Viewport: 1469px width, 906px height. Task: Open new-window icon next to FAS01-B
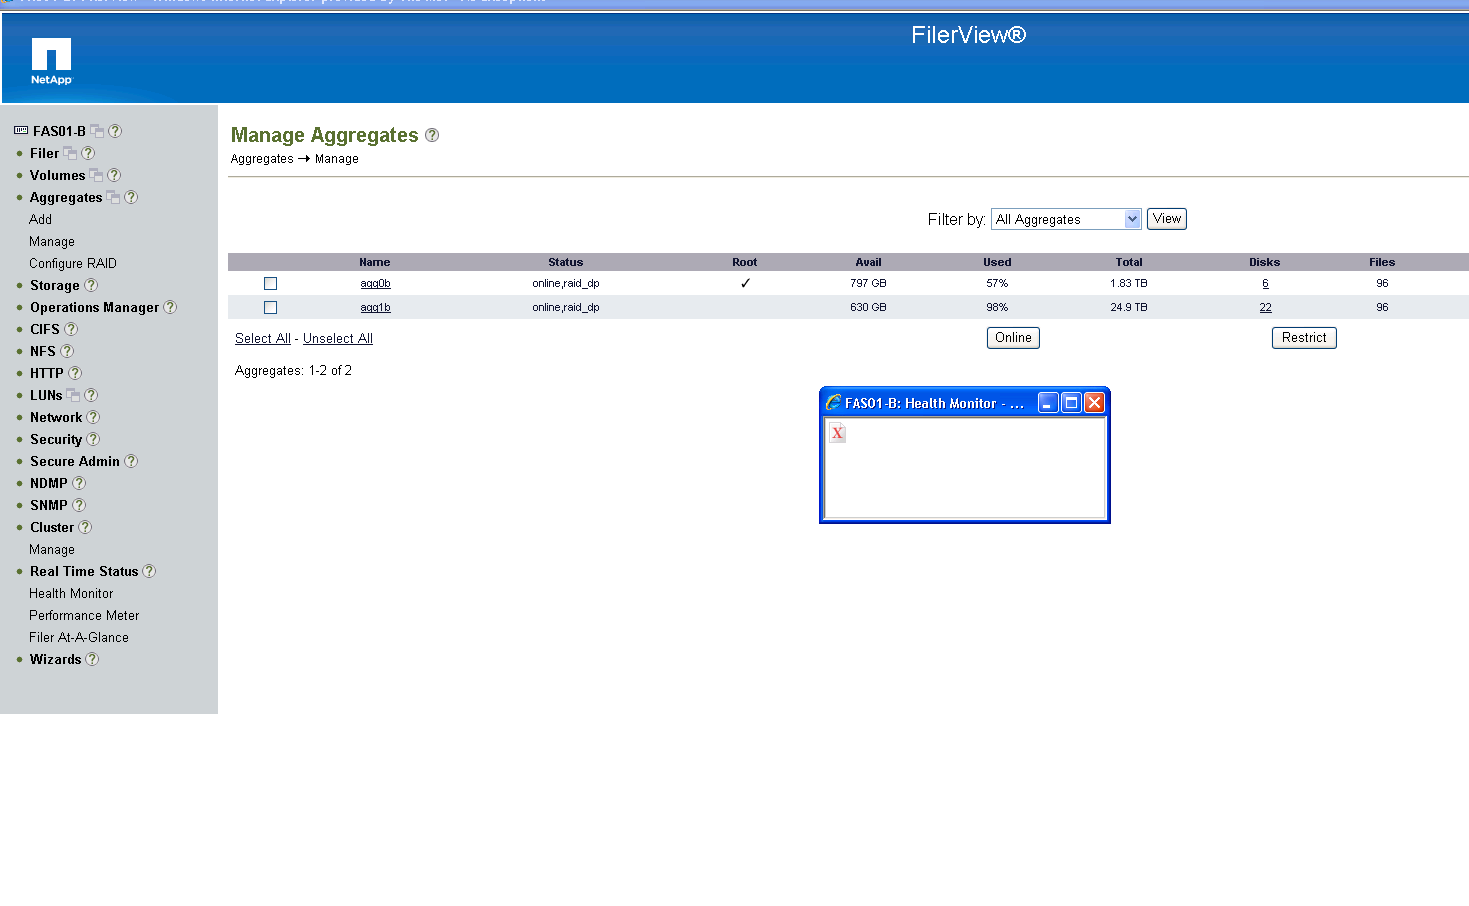97,131
